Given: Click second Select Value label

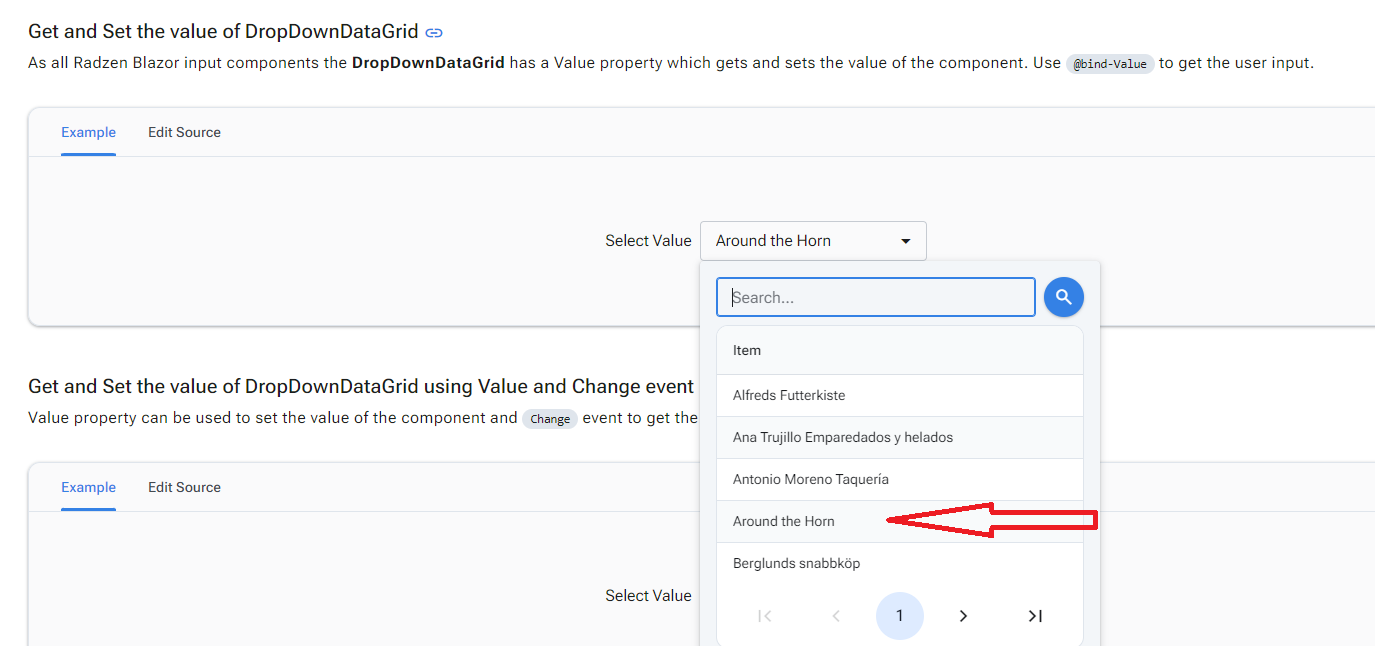Looking at the screenshot, I should pyautogui.click(x=648, y=596).
